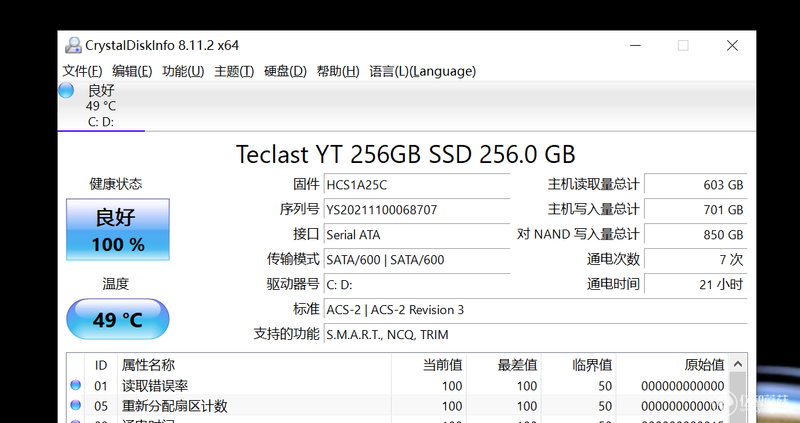The width and height of the screenshot is (800, 423).
Task: Click the 固件 label
Action: click(306, 184)
